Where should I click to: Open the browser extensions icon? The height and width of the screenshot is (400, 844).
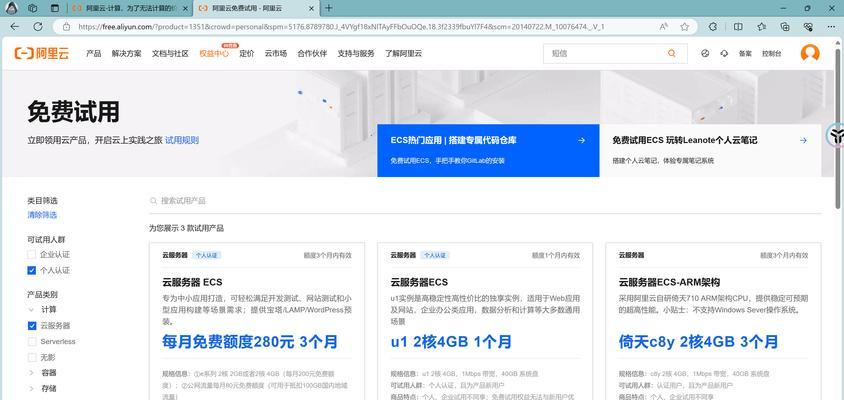[713, 26]
